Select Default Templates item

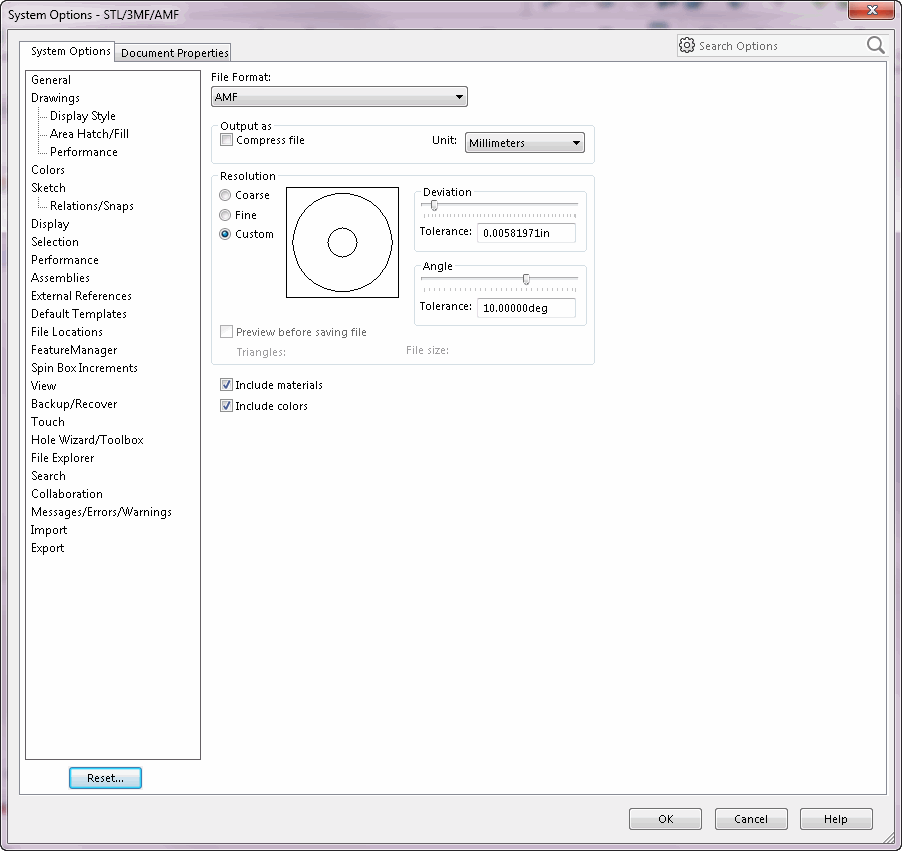click(79, 314)
